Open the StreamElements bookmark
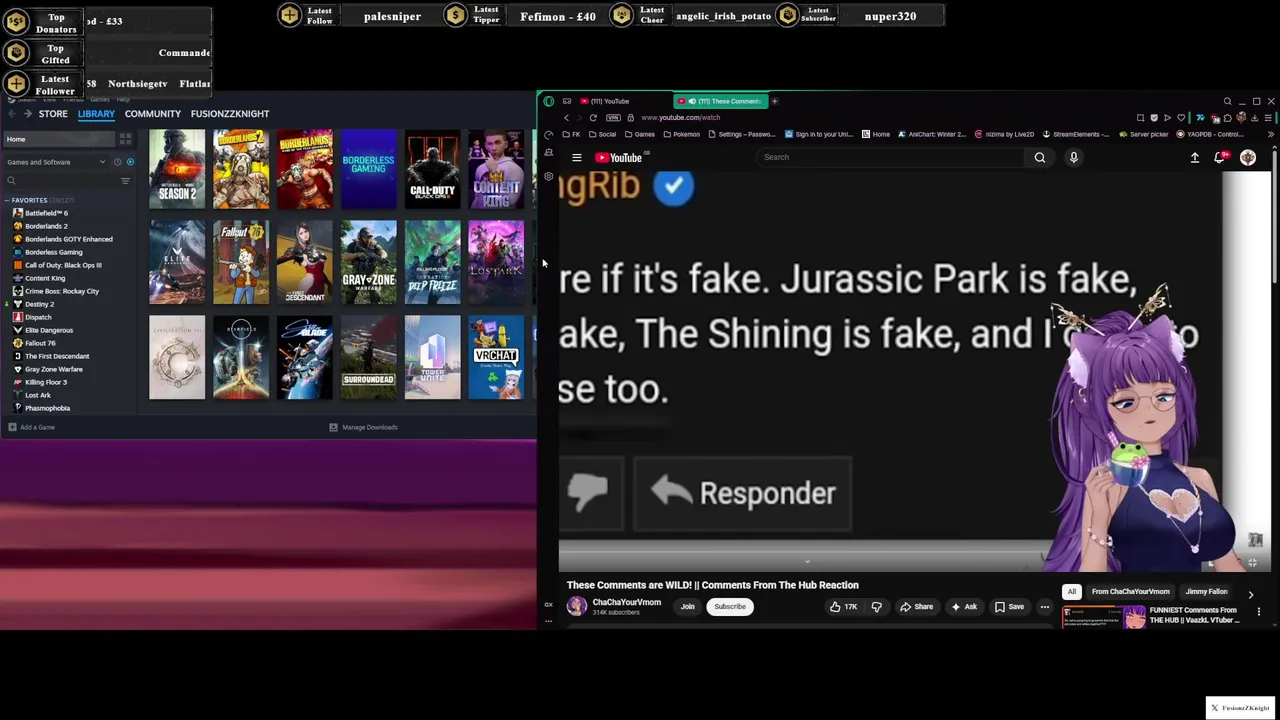Image resolution: width=1280 pixels, height=720 pixels. (x=1076, y=134)
